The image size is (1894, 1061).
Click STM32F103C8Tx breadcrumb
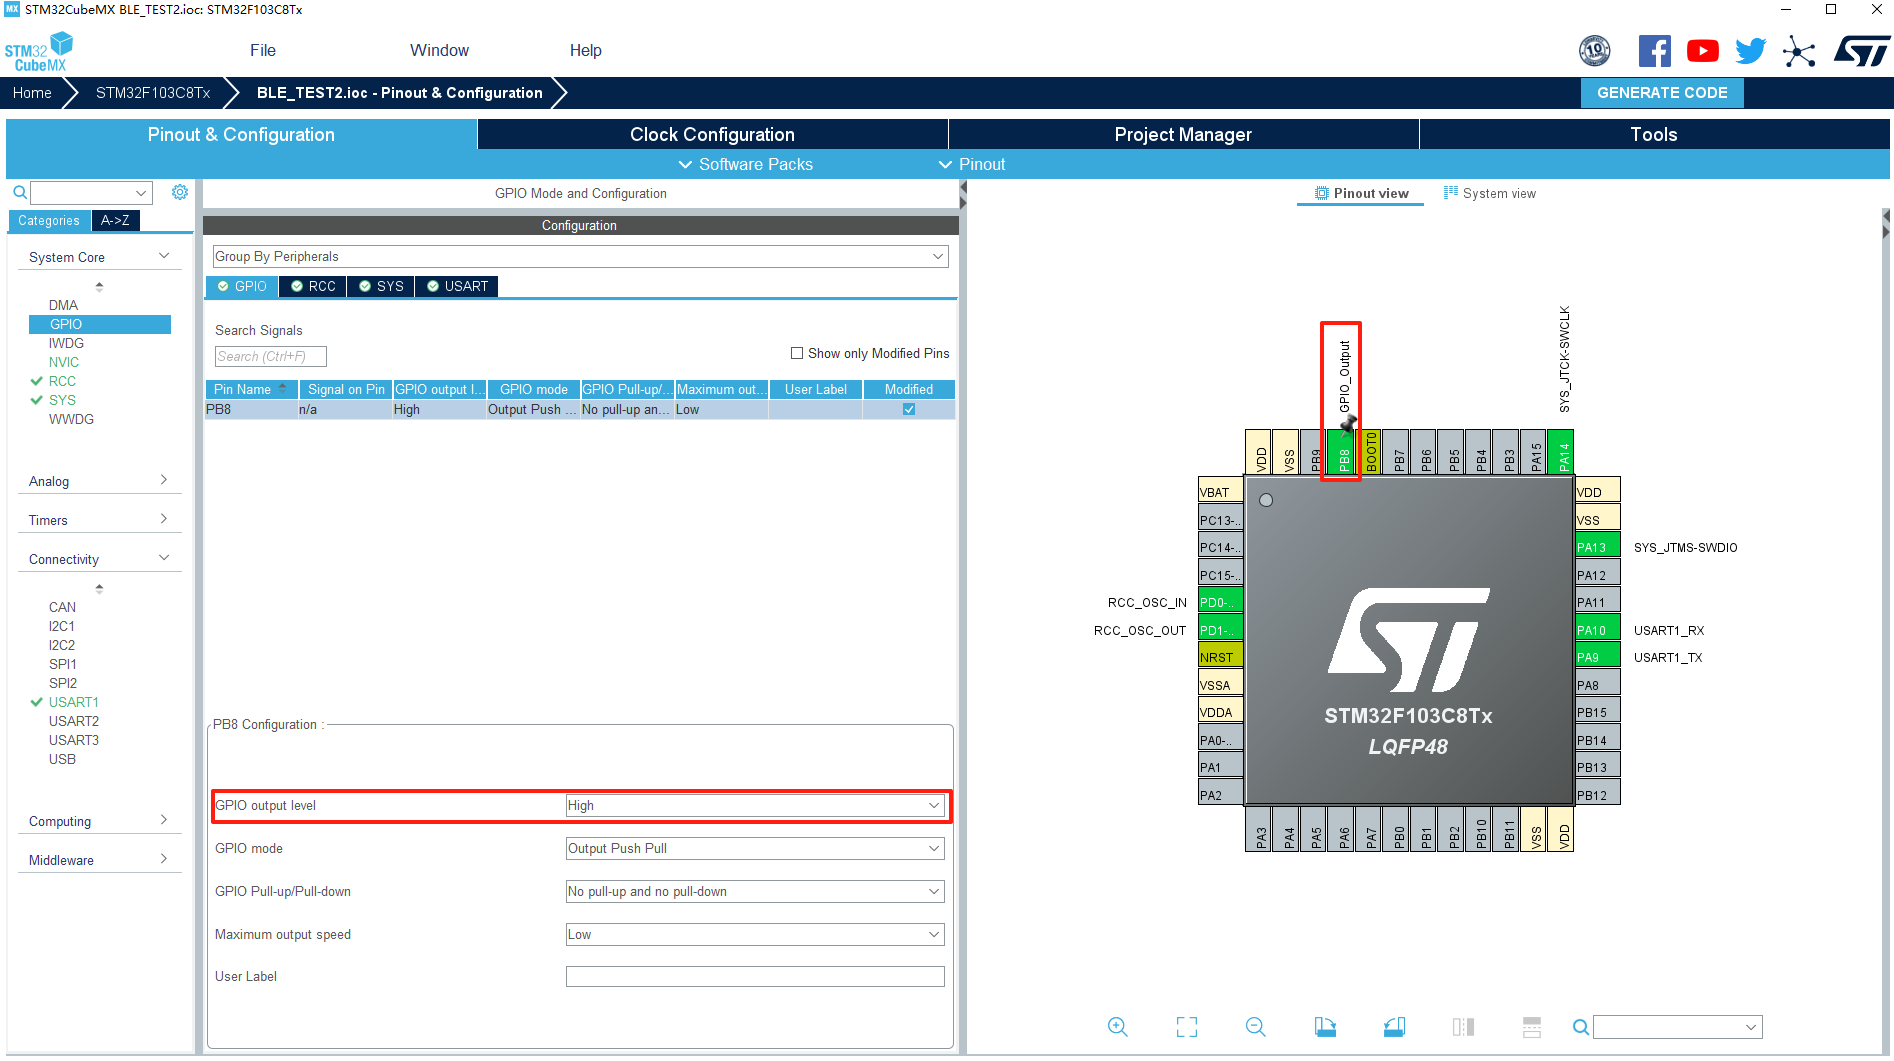point(153,92)
